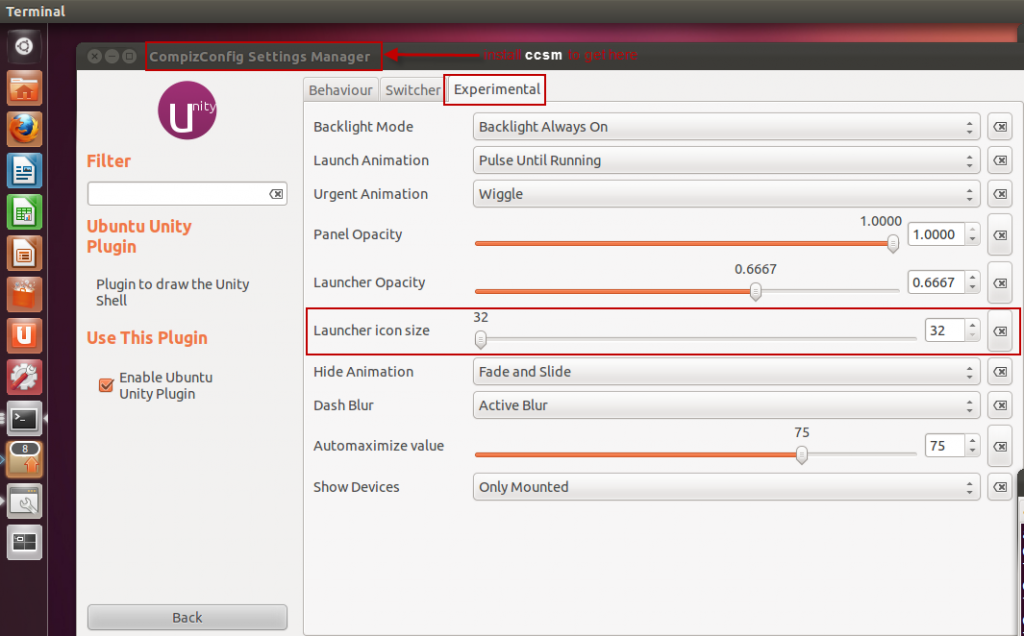Click the Unity plugin logo
The image size is (1024, 636).
(x=186, y=110)
